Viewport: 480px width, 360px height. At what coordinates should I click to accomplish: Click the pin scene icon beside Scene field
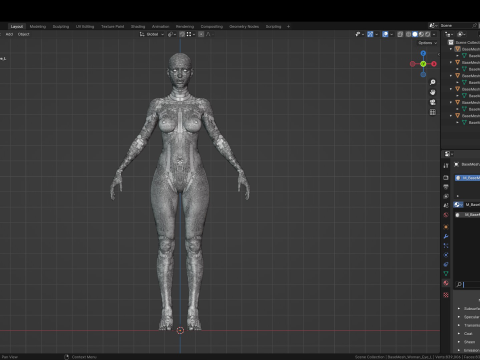pos(475,26)
